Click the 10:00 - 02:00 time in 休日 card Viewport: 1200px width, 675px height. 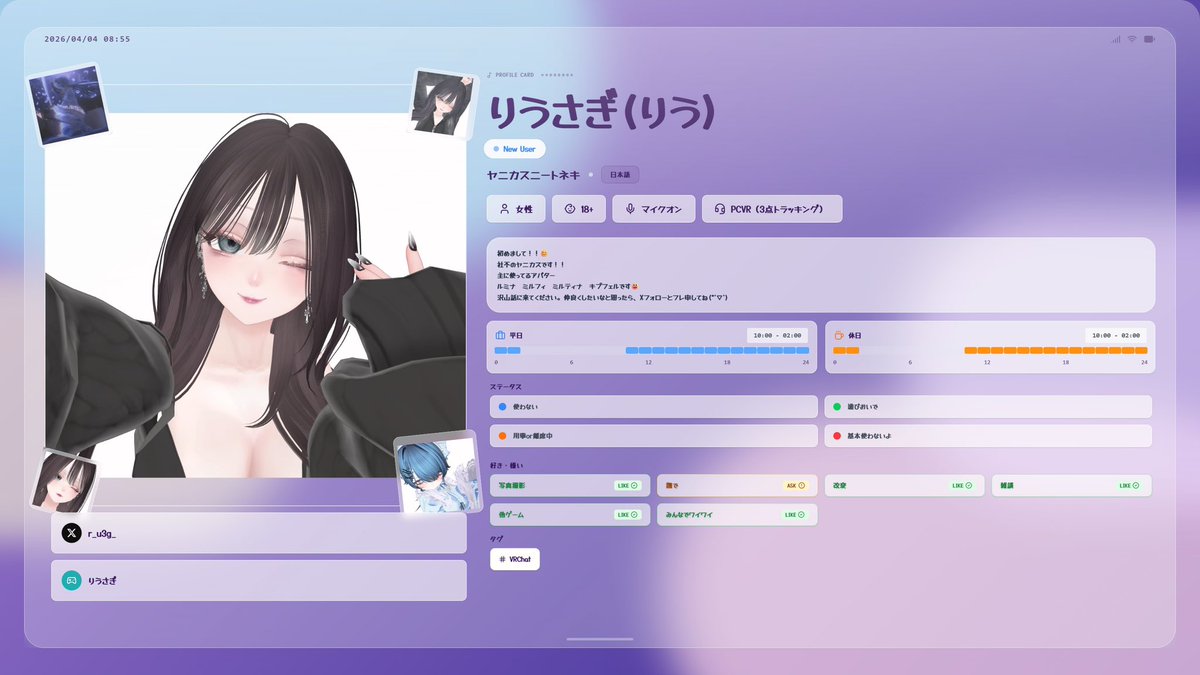click(x=1116, y=335)
